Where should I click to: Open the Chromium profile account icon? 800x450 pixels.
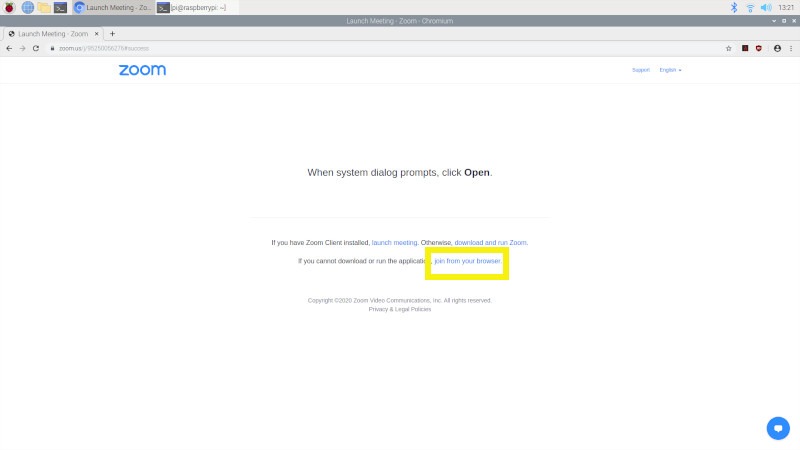[x=777, y=48]
